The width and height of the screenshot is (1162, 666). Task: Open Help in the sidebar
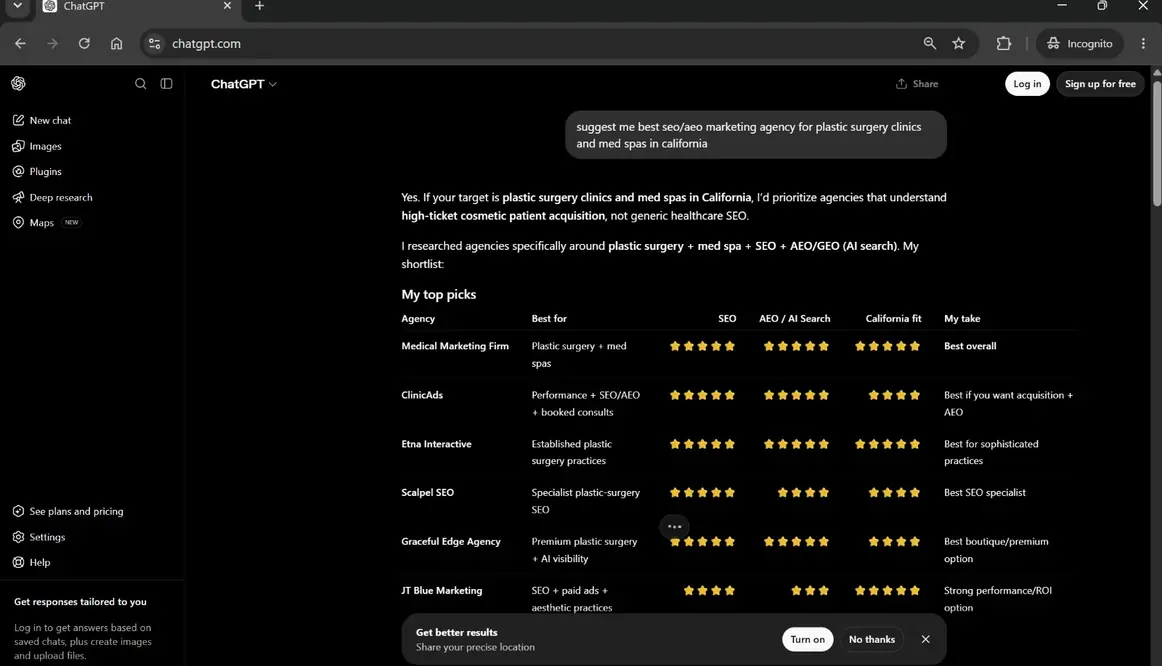point(32,562)
